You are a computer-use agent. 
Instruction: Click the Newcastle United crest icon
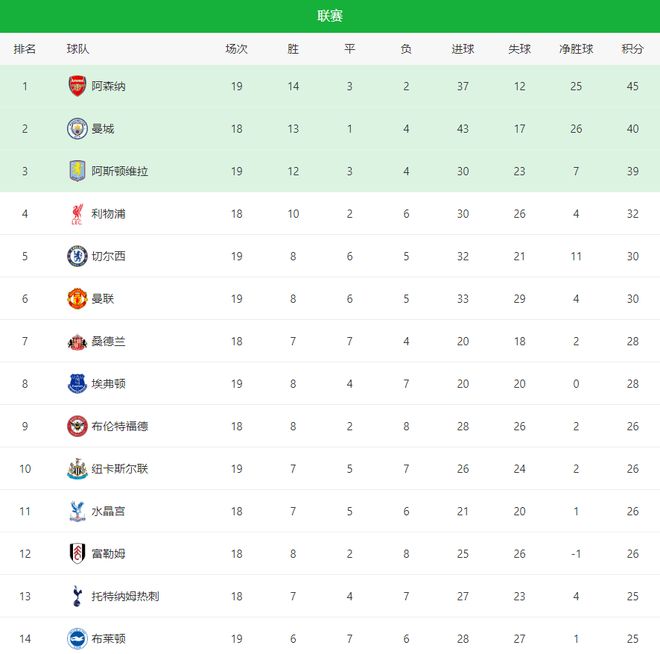tap(77, 468)
